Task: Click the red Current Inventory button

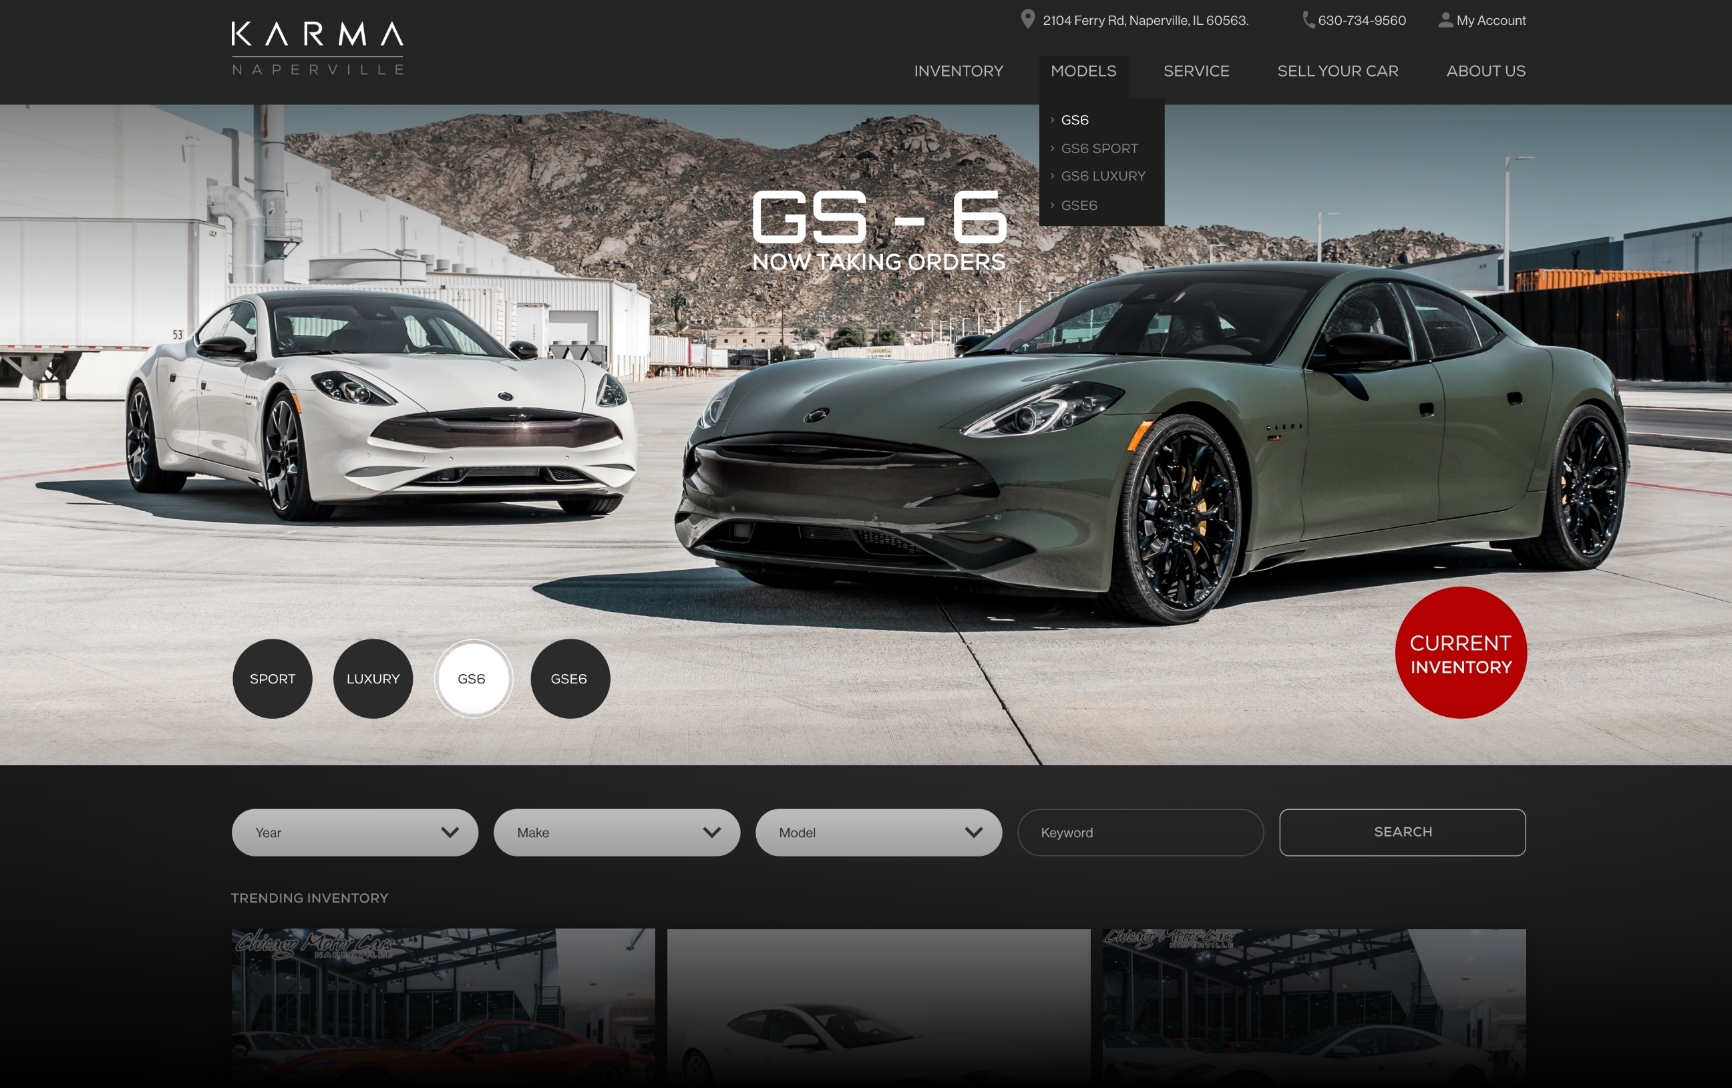Action: [x=1460, y=653]
